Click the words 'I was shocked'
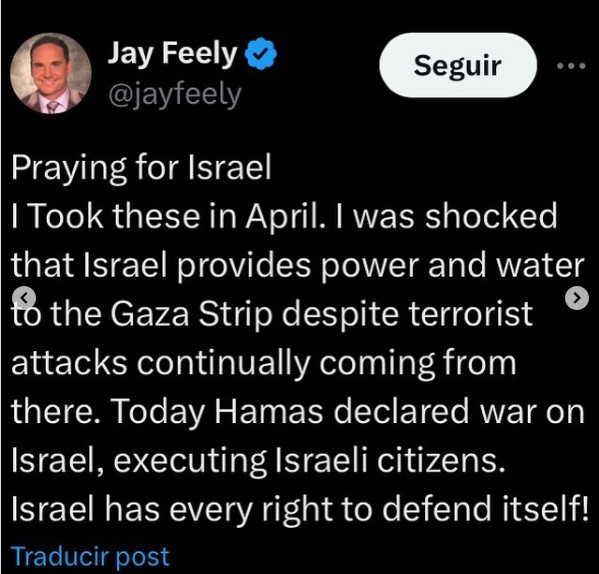The height and width of the screenshot is (574, 599). point(446,217)
